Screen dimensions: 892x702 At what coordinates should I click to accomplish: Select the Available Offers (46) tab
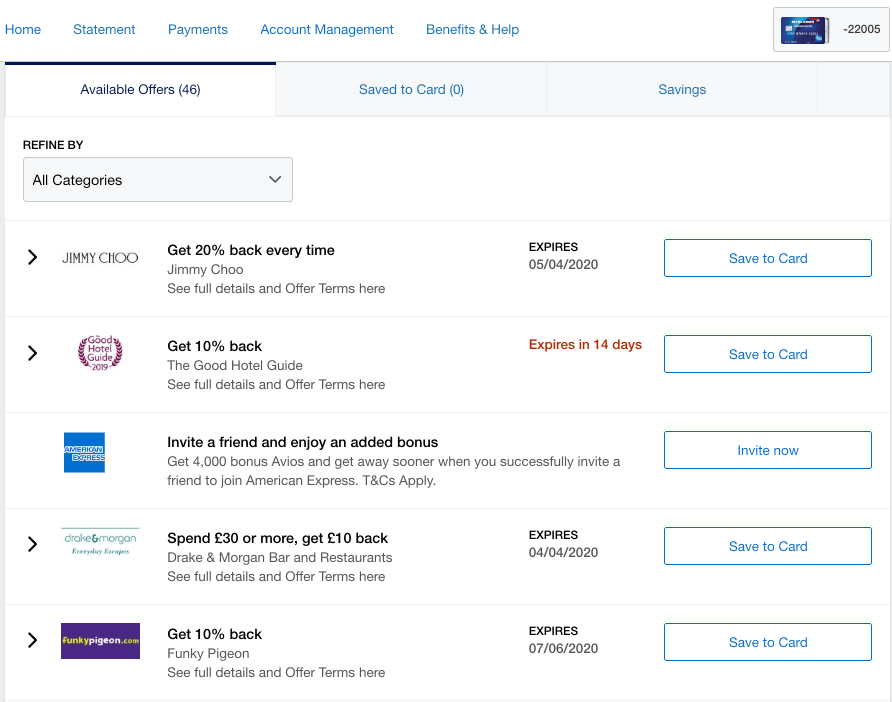(x=141, y=90)
